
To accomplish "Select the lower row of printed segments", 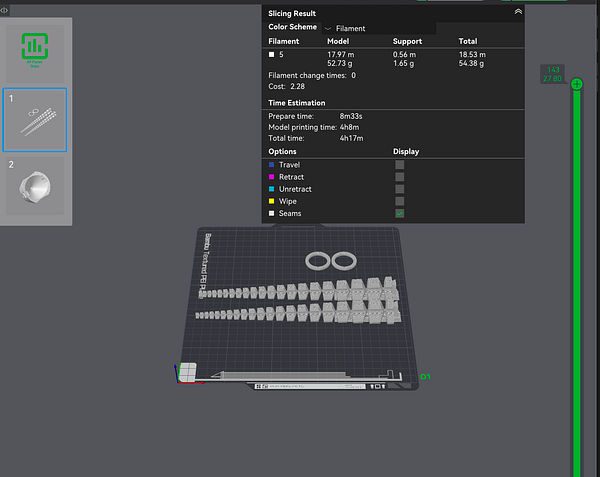I will (298, 312).
